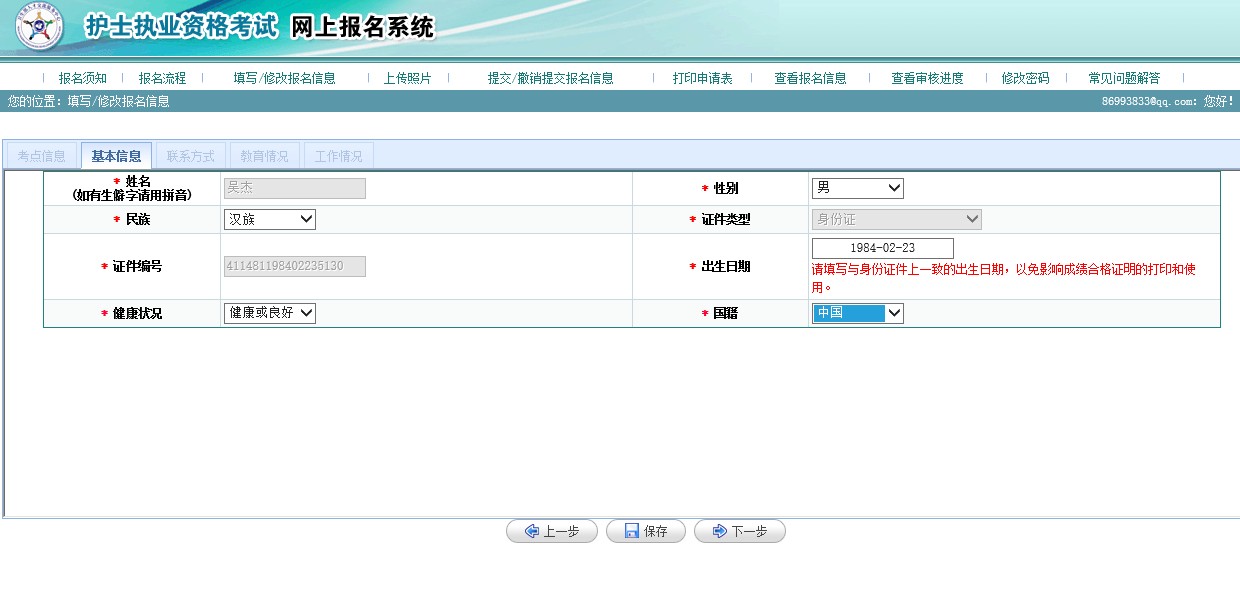Open 上传照片 upload photo page
The width and height of the screenshot is (1240, 595).
pyautogui.click(x=407, y=78)
